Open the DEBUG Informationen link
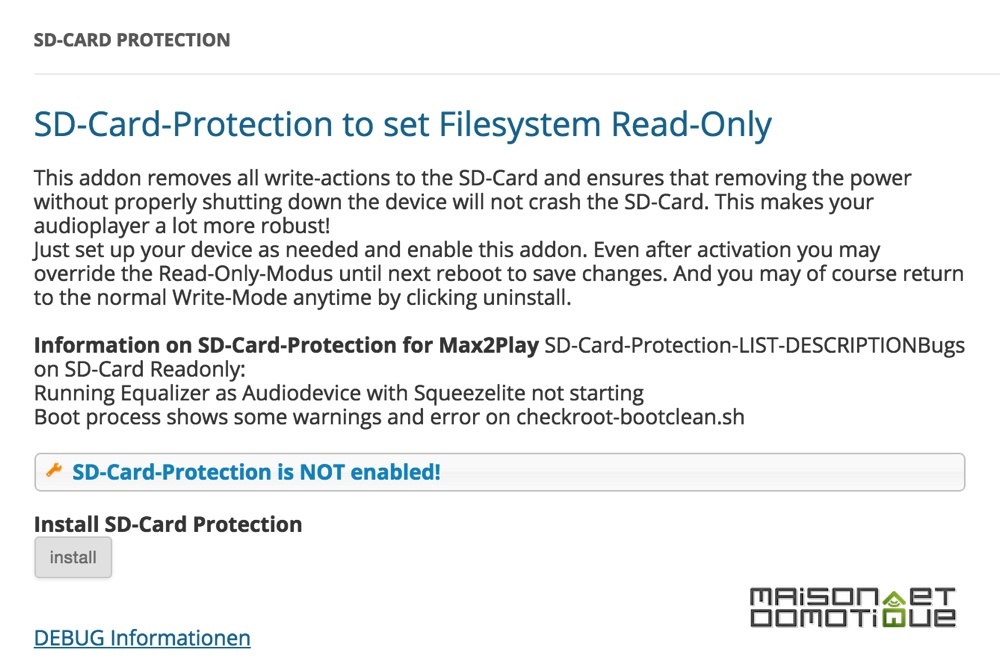This screenshot has width=1000, height=662. tap(142, 638)
